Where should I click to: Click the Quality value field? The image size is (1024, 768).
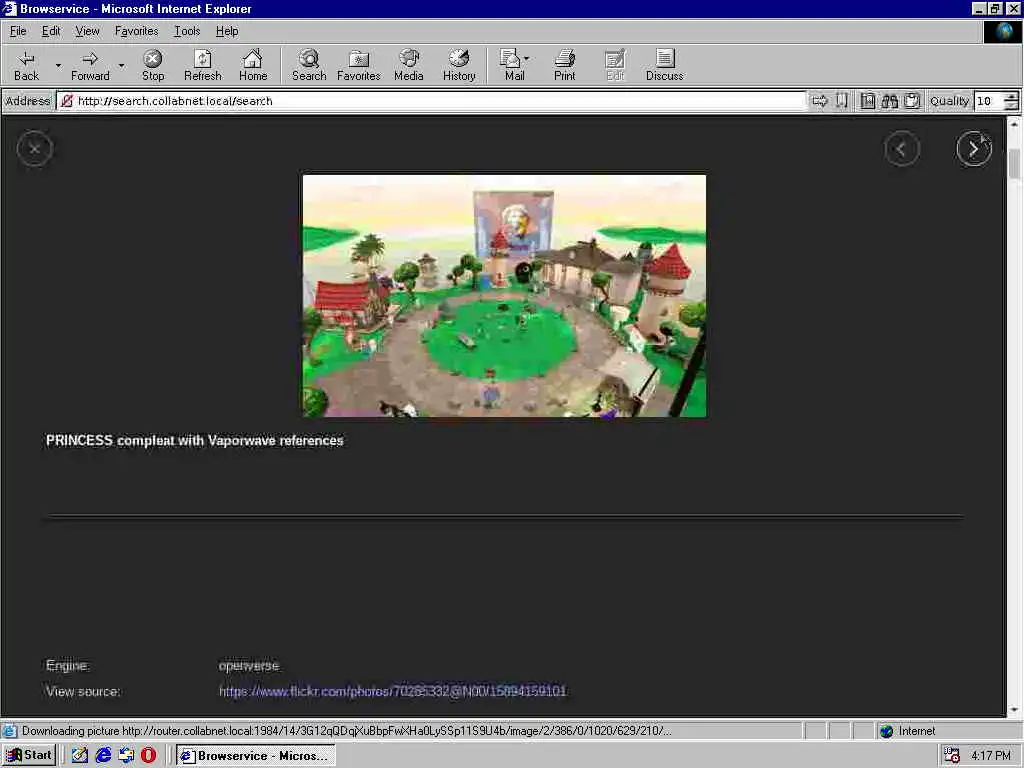pos(988,101)
